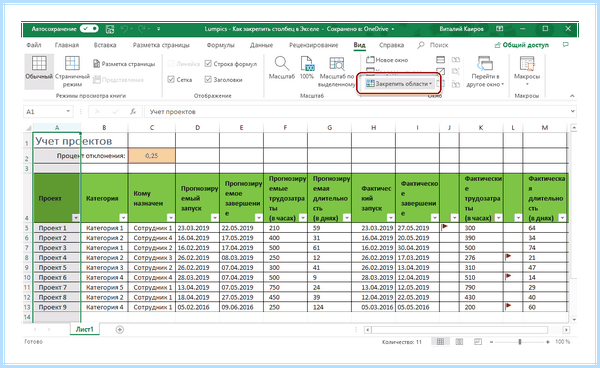Open the Name Box dropdown arrow

(x=68, y=111)
